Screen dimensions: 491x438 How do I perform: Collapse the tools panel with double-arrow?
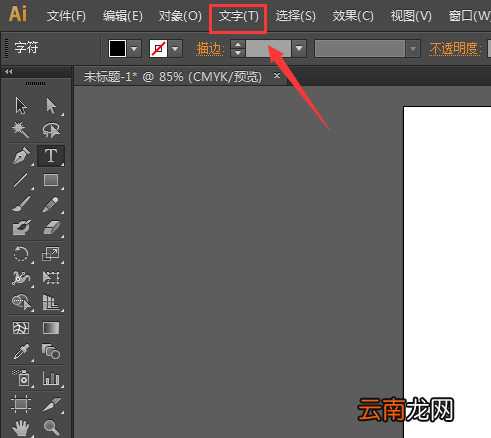pyautogui.click(x=9, y=71)
